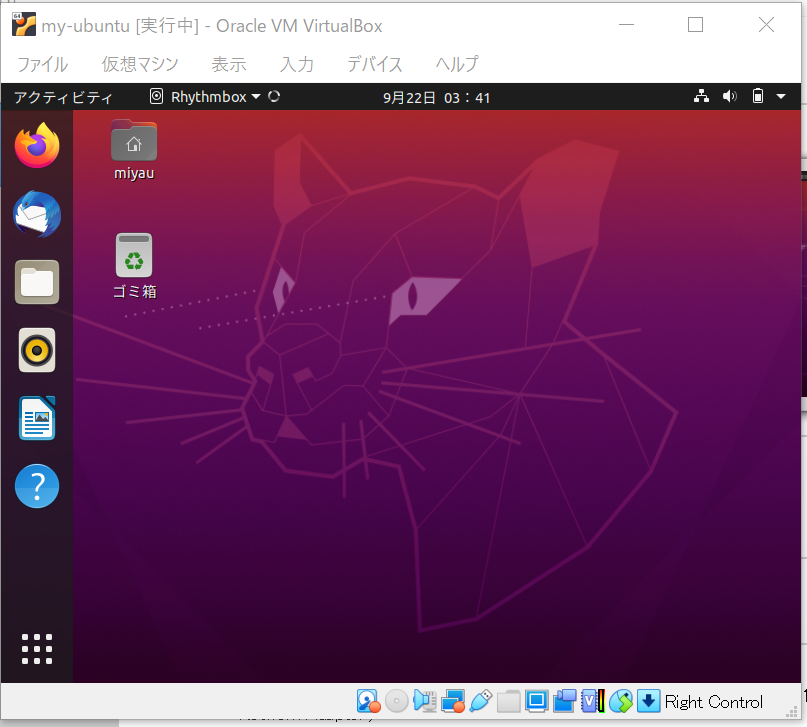Click the Right Control host key label
This screenshot has height=727, width=807.
click(x=713, y=702)
